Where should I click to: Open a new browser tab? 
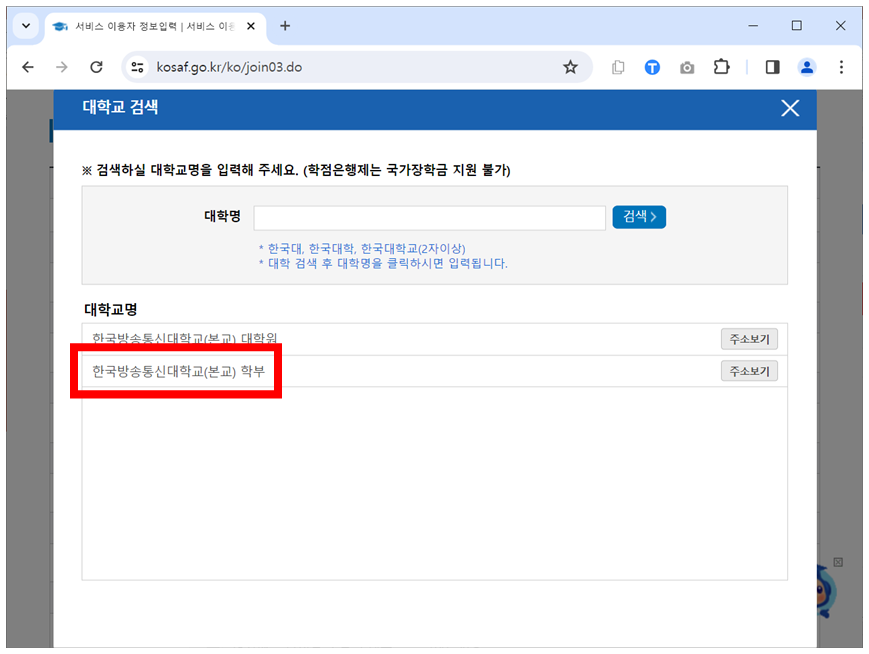point(285,26)
